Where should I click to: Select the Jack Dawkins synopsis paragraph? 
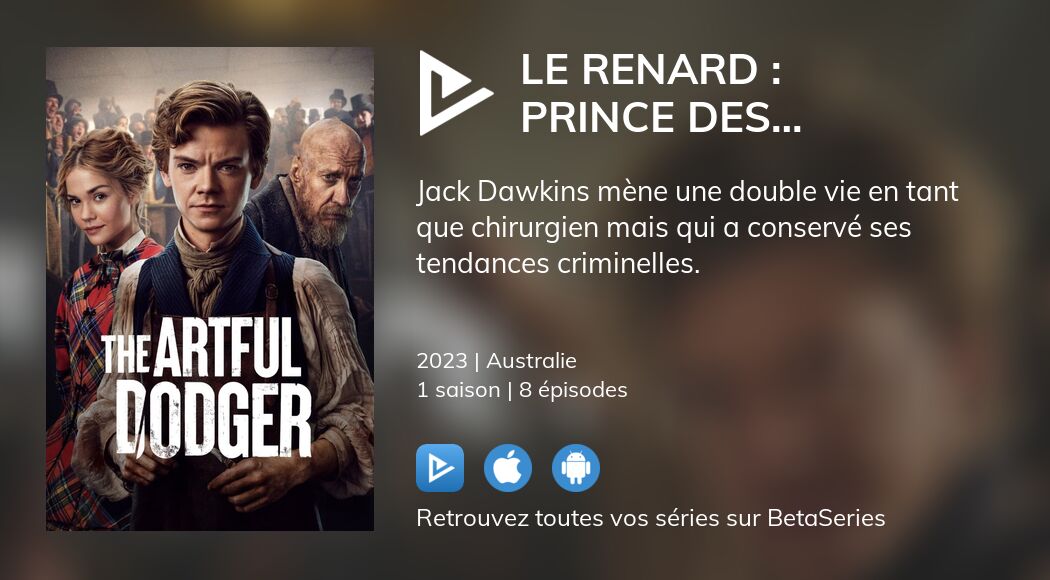tap(687, 228)
